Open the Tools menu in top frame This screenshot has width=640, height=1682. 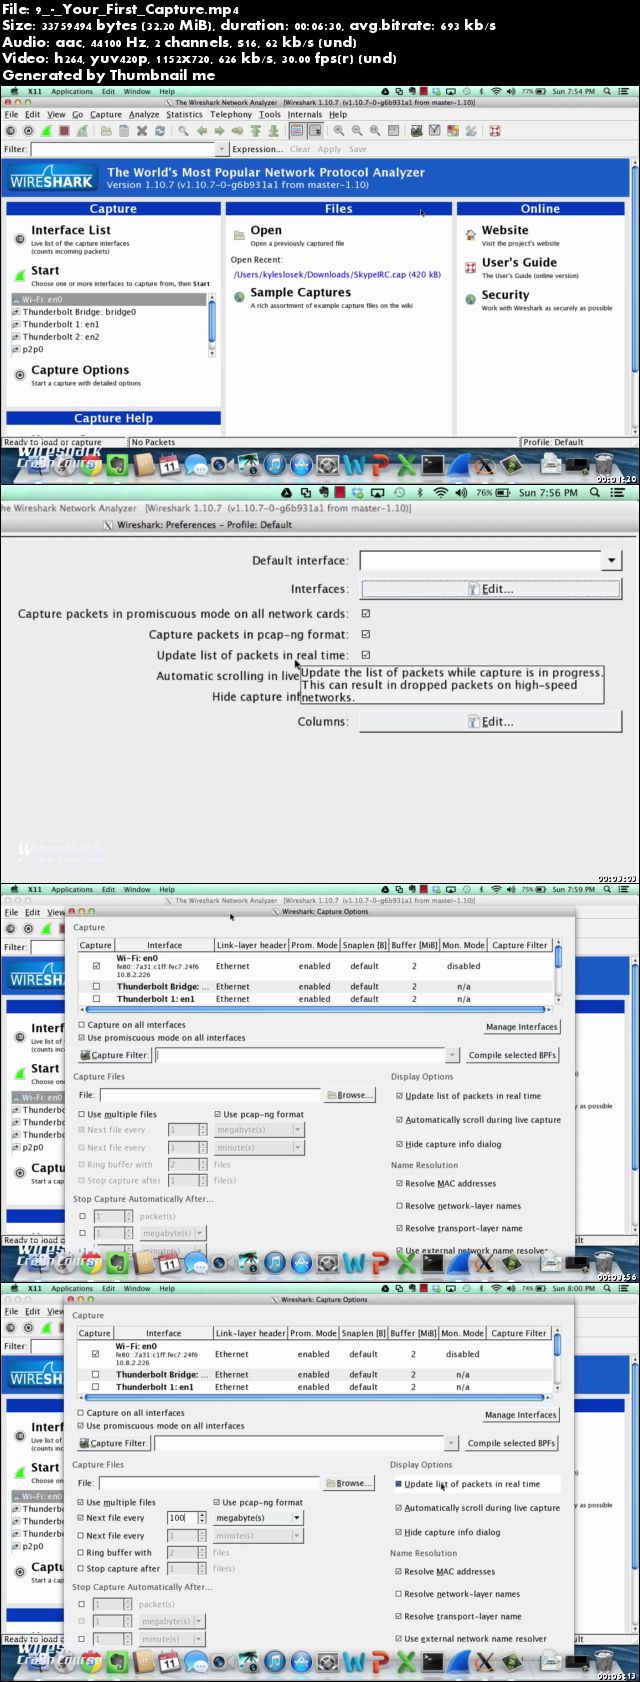270,115
